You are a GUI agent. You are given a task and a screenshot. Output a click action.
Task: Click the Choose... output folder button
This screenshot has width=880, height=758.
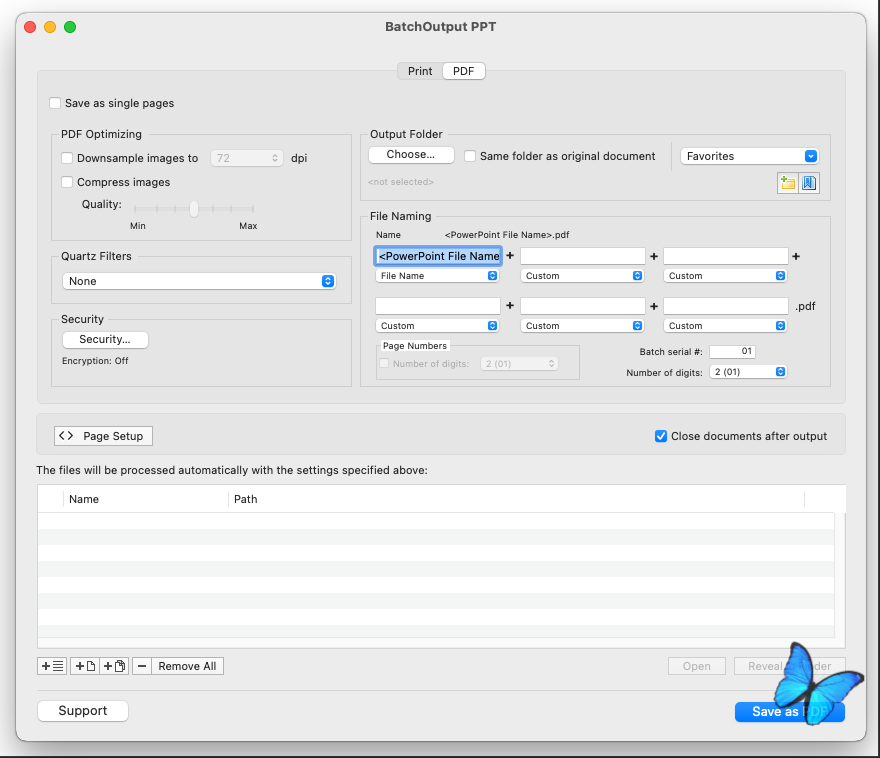[x=411, y=155]
